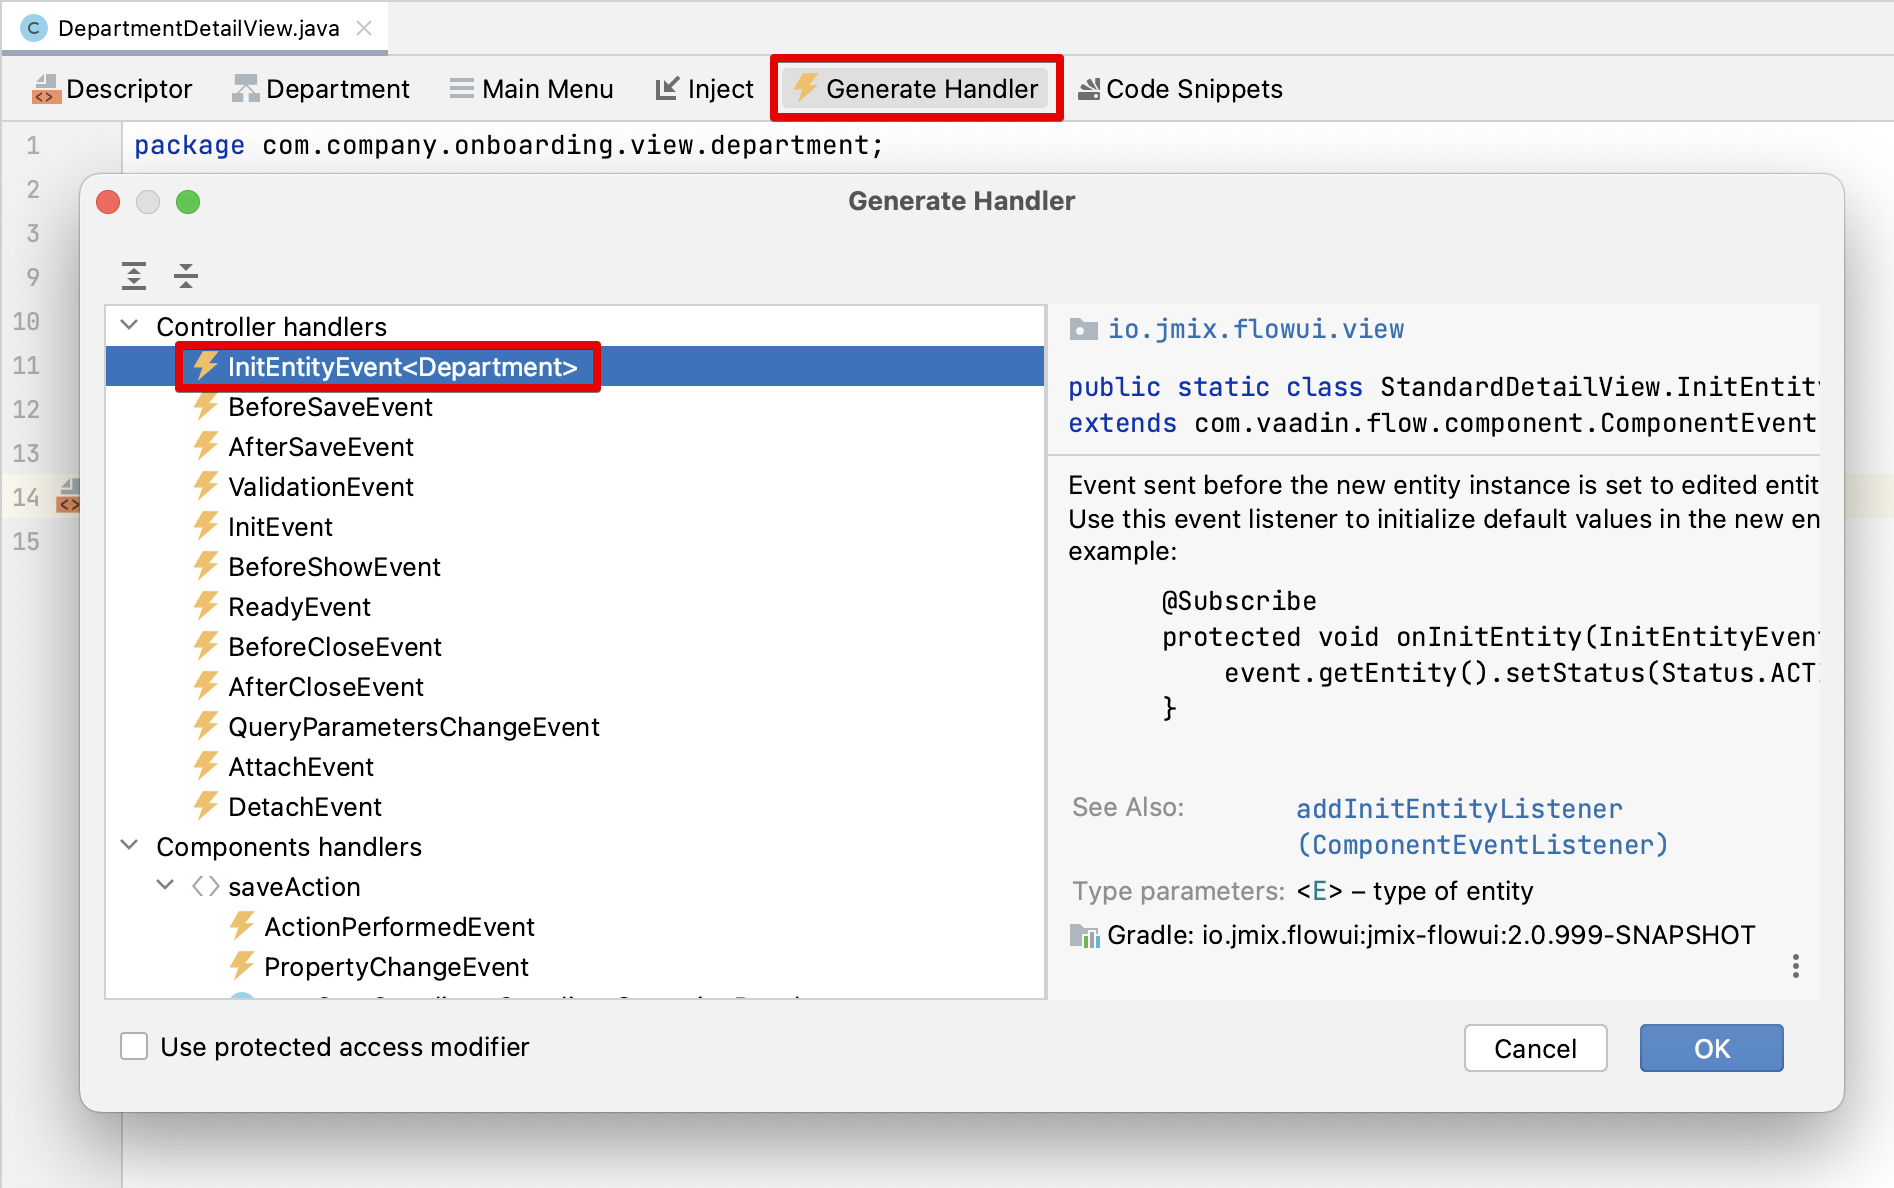Click Generate Handler in the toolbar
The height and width of the screenshot is (1188, 1894).
[916, 89]
